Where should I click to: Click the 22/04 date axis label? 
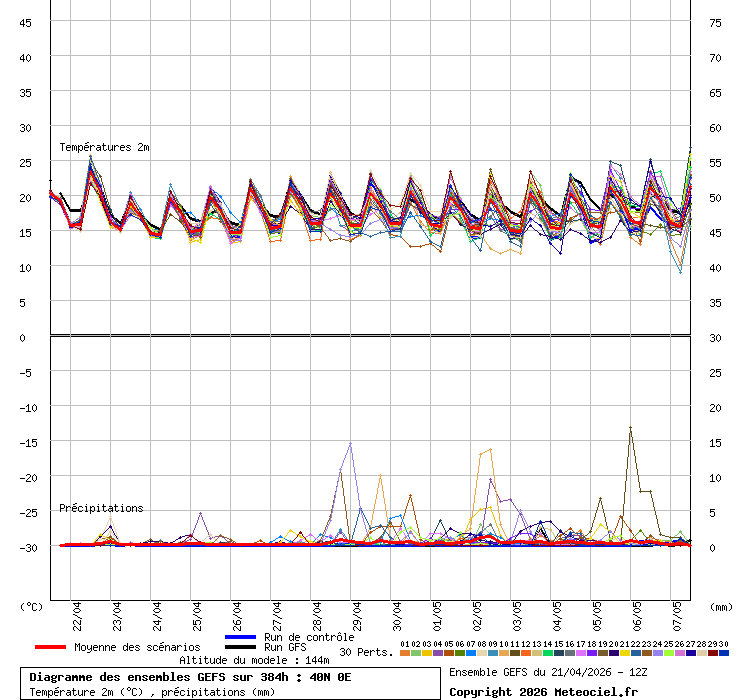(78, 612)
